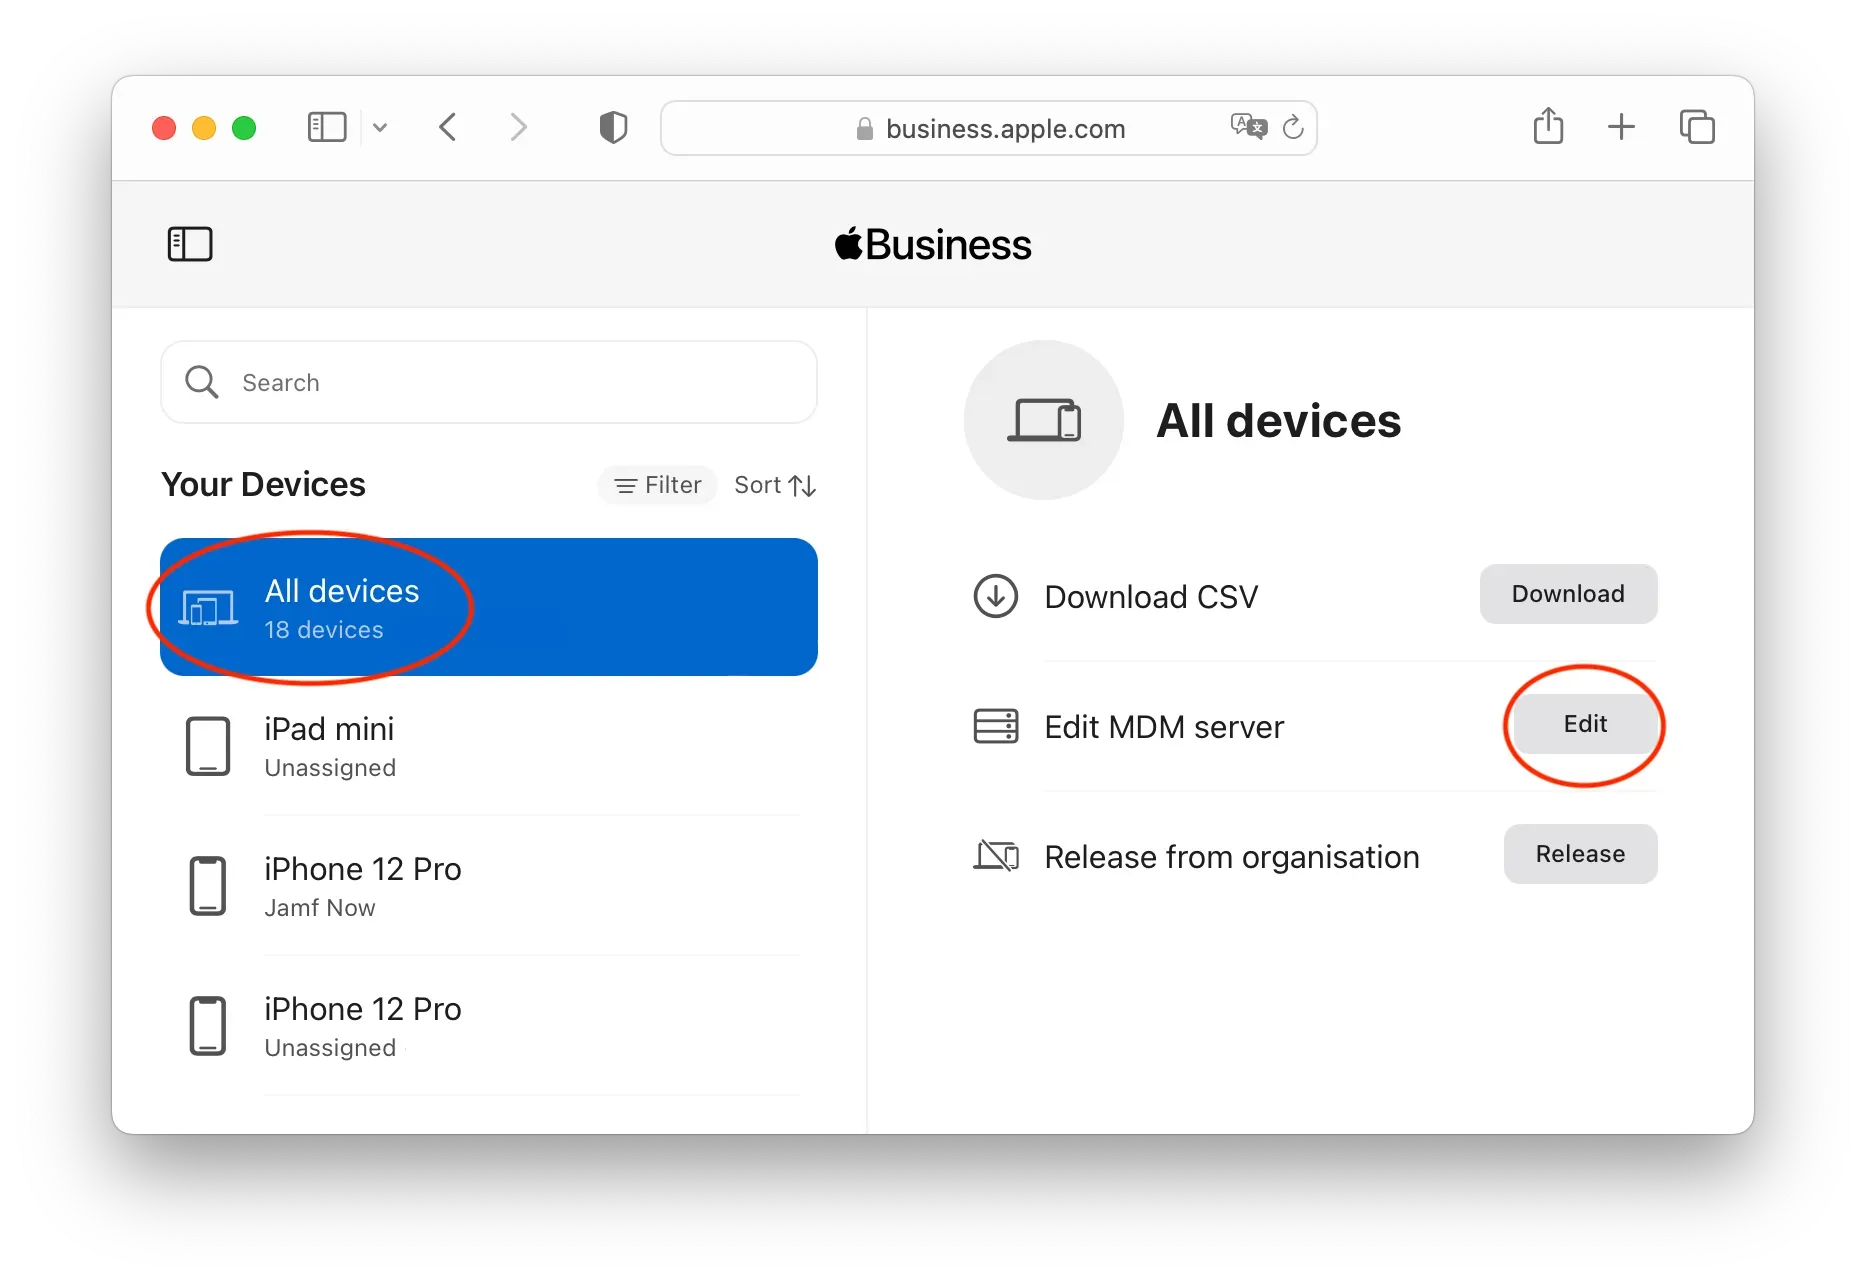
Task: Click the Download button for CSV export
Action: (1568, 593)
